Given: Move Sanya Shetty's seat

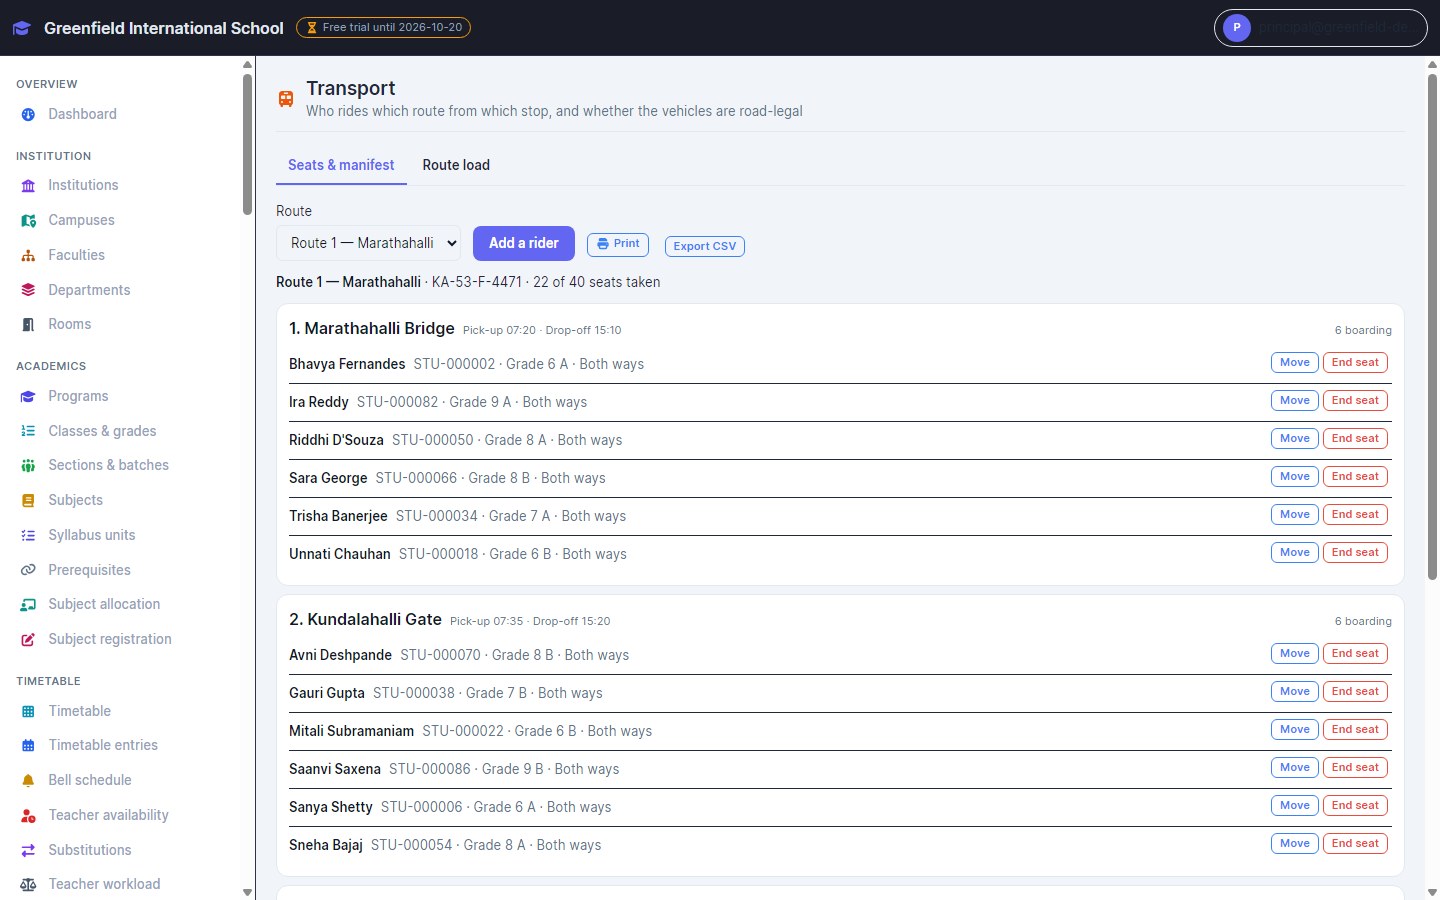Looking at the screenshot, I should (1295, 806).
